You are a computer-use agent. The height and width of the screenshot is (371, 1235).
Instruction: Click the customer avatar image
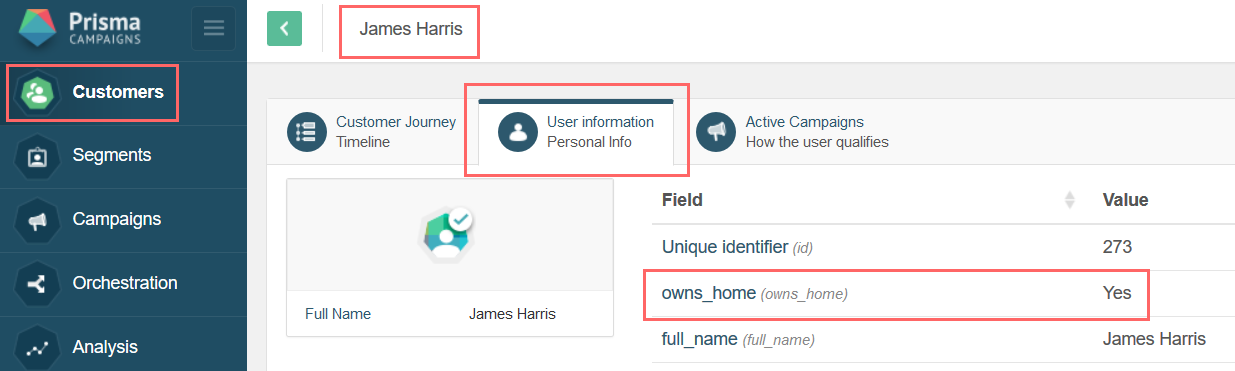coord(446,236)
